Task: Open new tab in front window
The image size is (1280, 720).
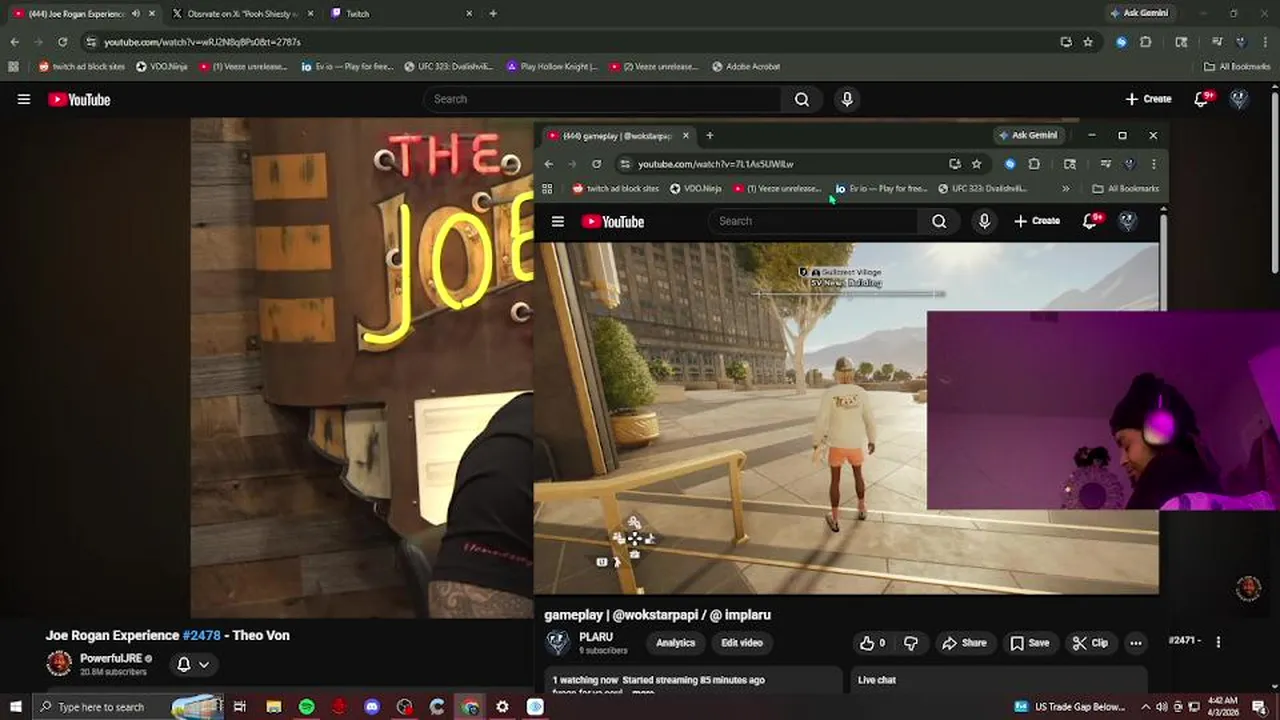Action: pyautogui.click(x=710, y=136)
